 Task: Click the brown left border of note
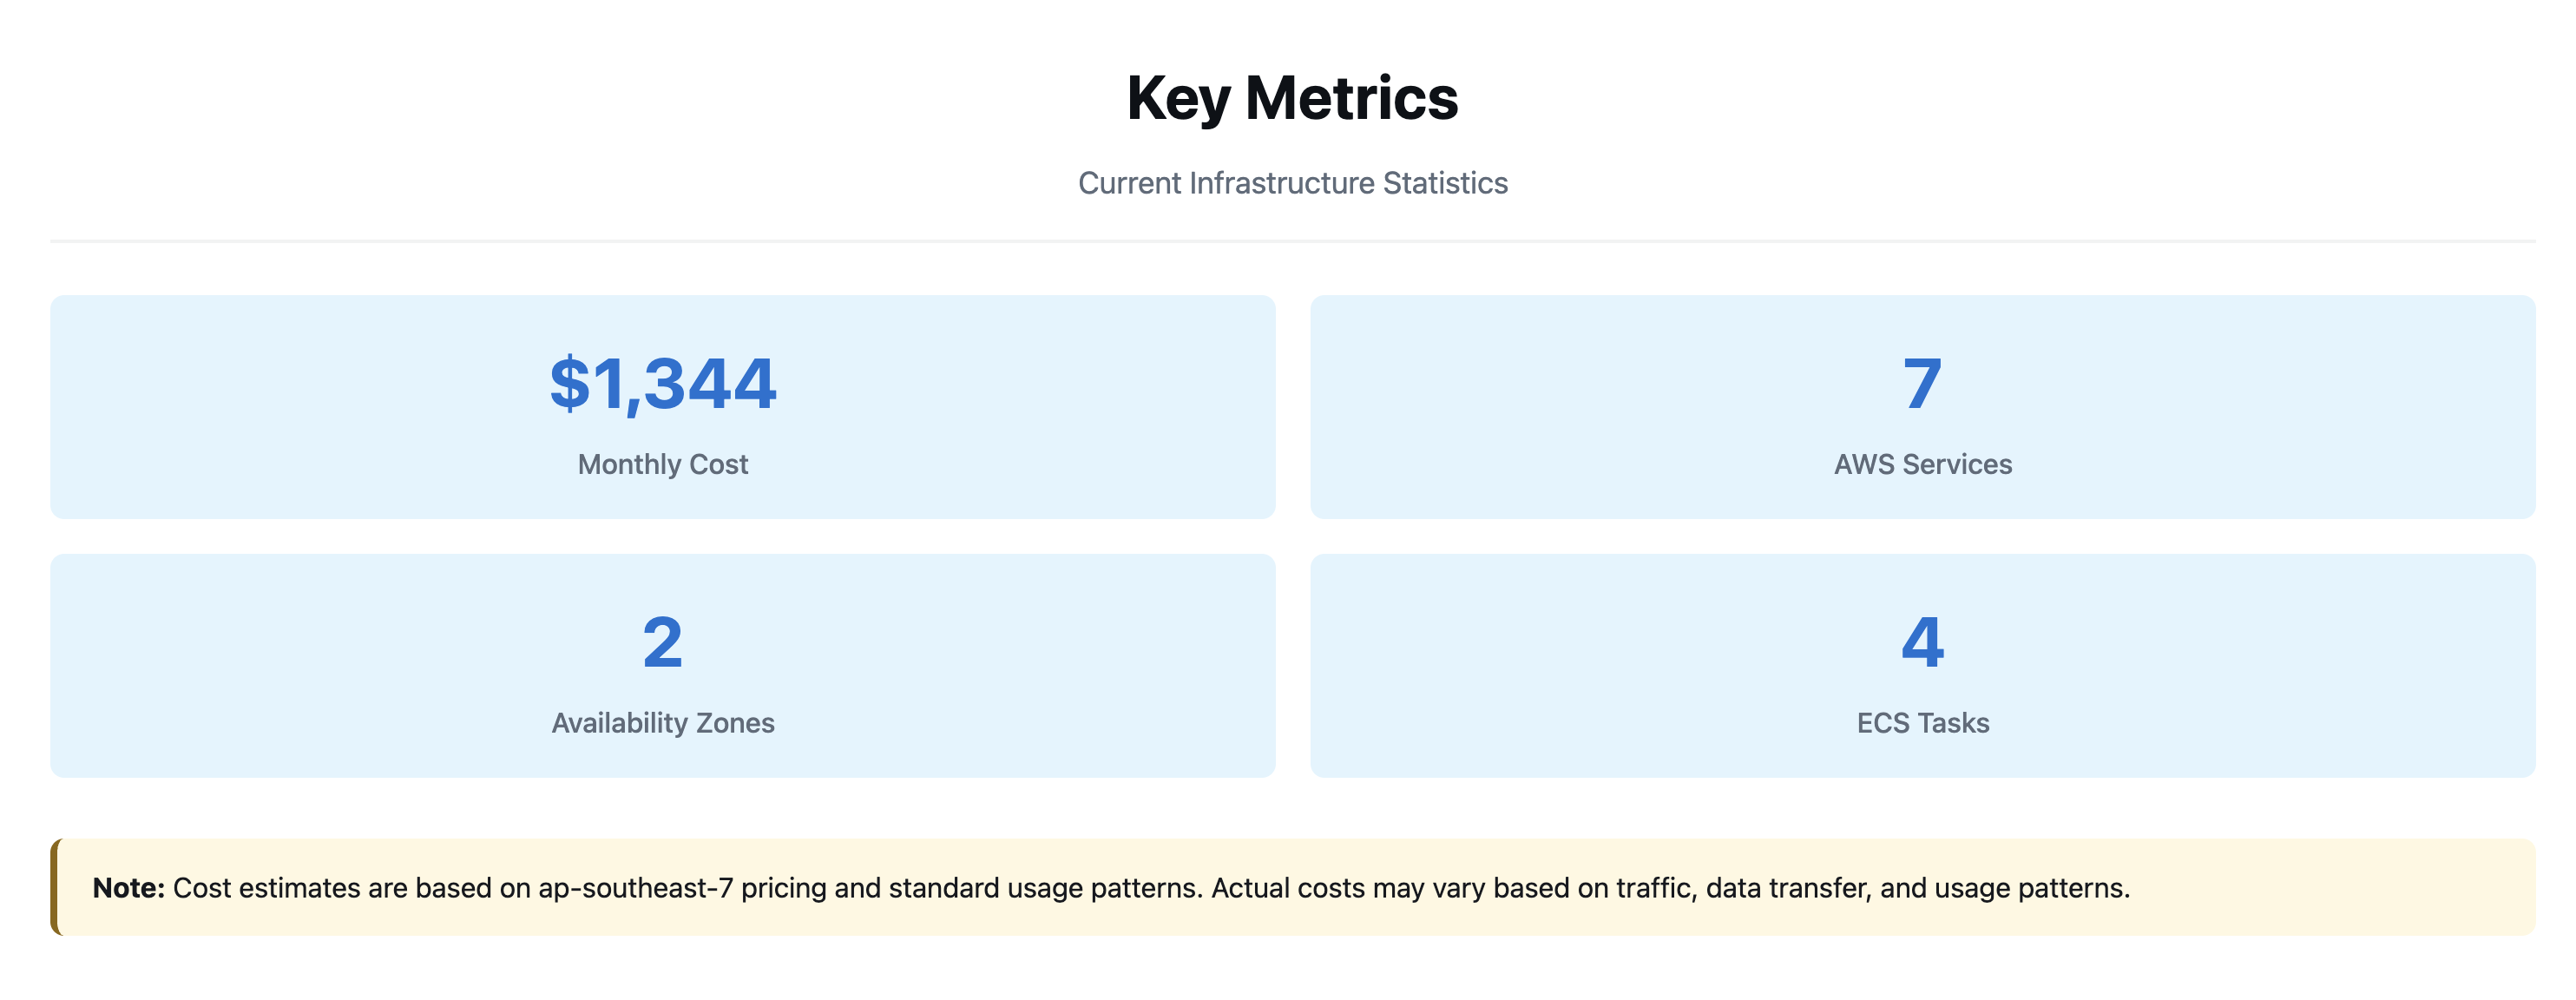pyautogui.click(x=55, y=887)
